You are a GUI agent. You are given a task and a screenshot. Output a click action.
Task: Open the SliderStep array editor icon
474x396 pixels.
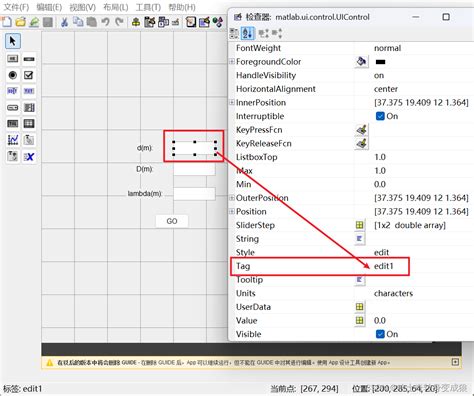359,225
